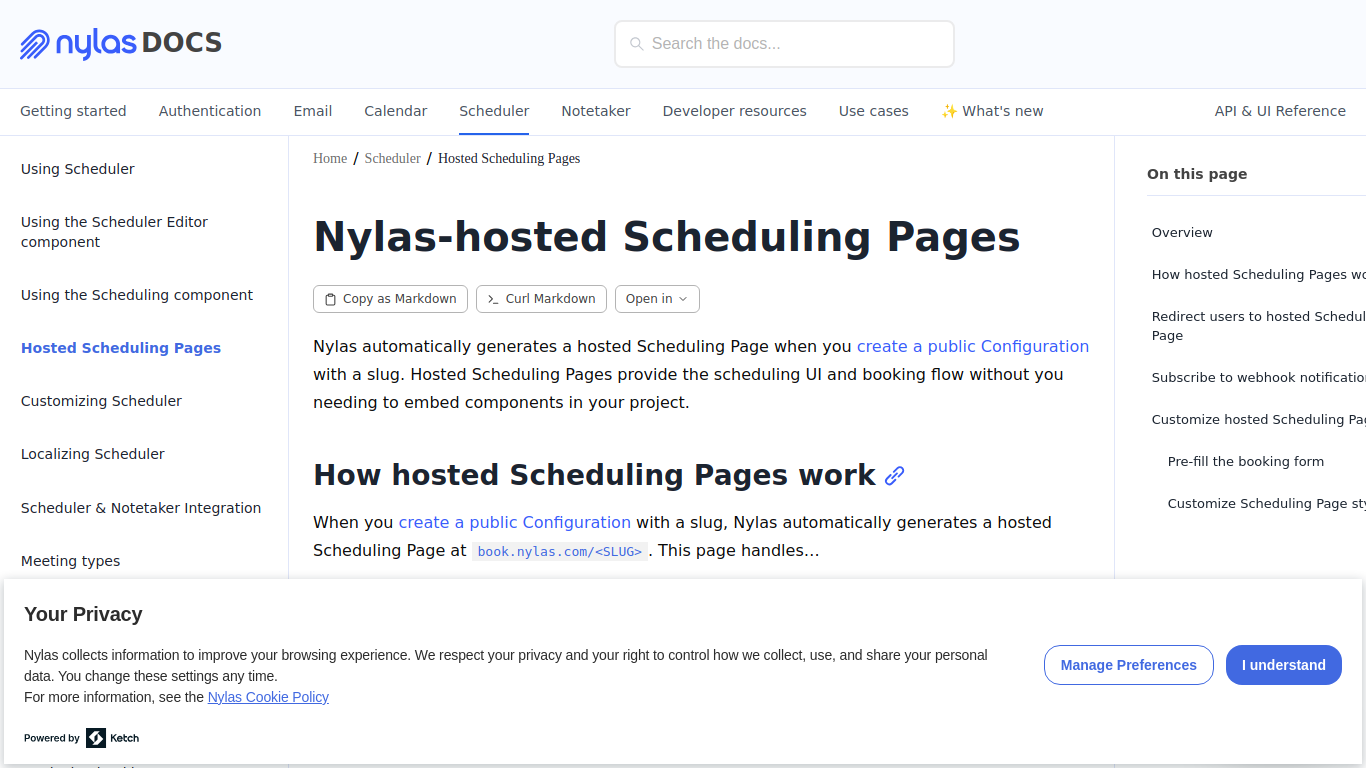Viewport: 1366px width, 768px height.
Task: Open Meeting types in sidebar
Action: point(71,561)
